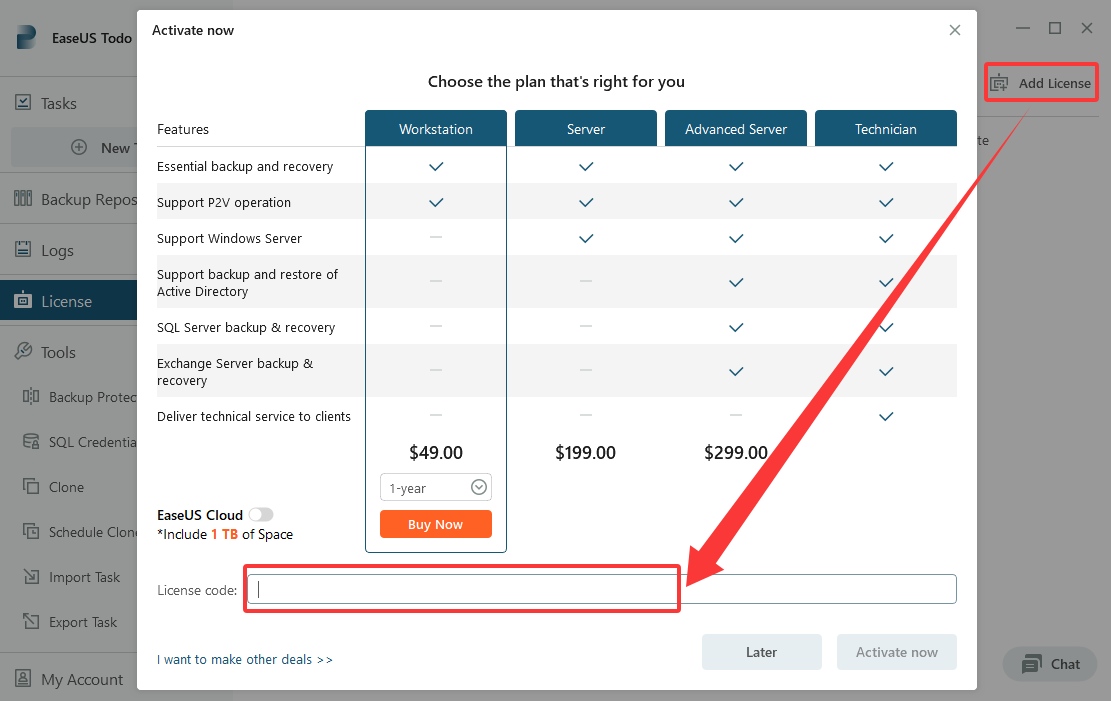Click the Later button
Image resolution: width=1111 pixels, height=701 pixels.
[762, 652]
